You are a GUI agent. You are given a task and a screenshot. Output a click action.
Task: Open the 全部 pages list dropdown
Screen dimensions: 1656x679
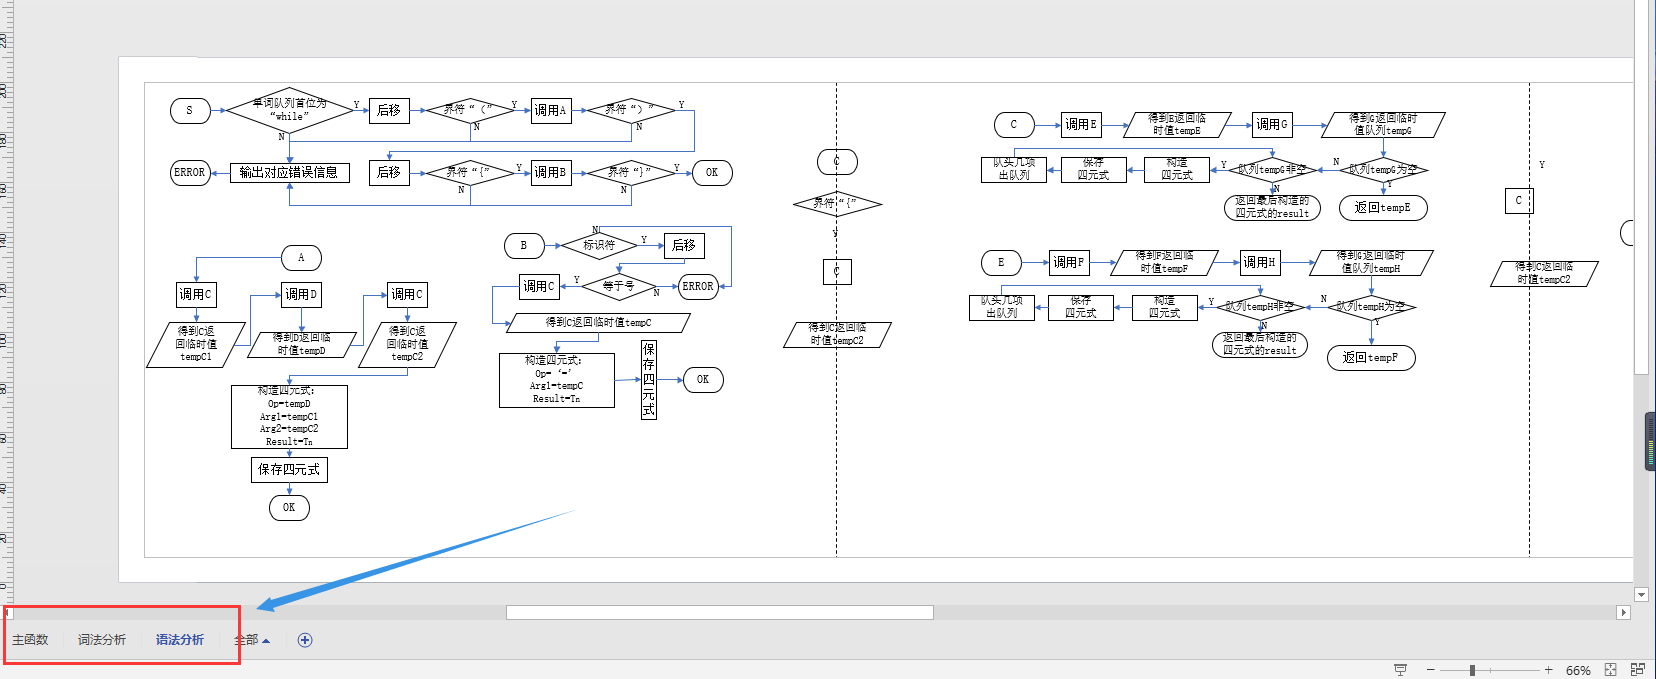[x=252, y=640]
